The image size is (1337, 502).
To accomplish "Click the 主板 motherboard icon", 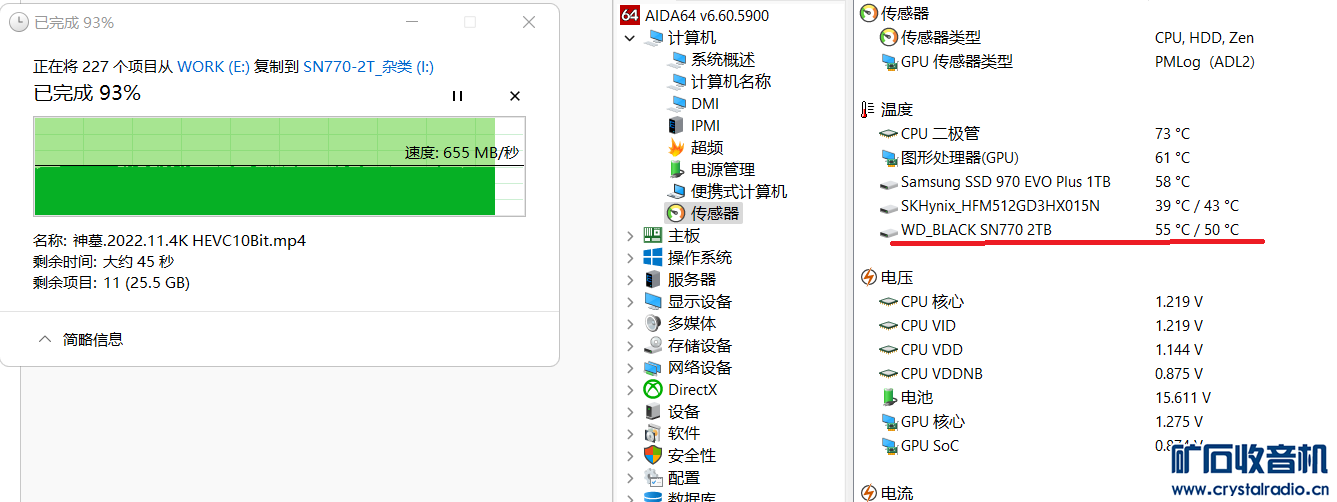I will [653, 236].
